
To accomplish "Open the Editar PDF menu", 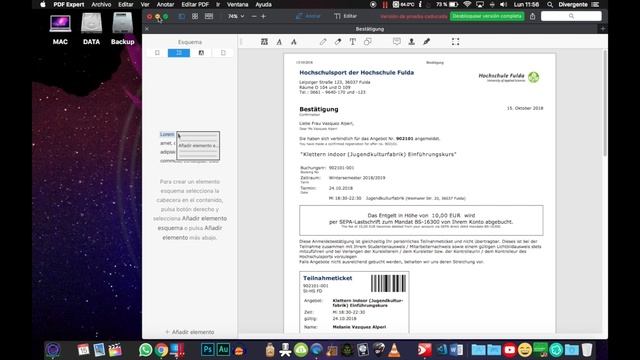I will pyautogui.click(x=195, y=4).
